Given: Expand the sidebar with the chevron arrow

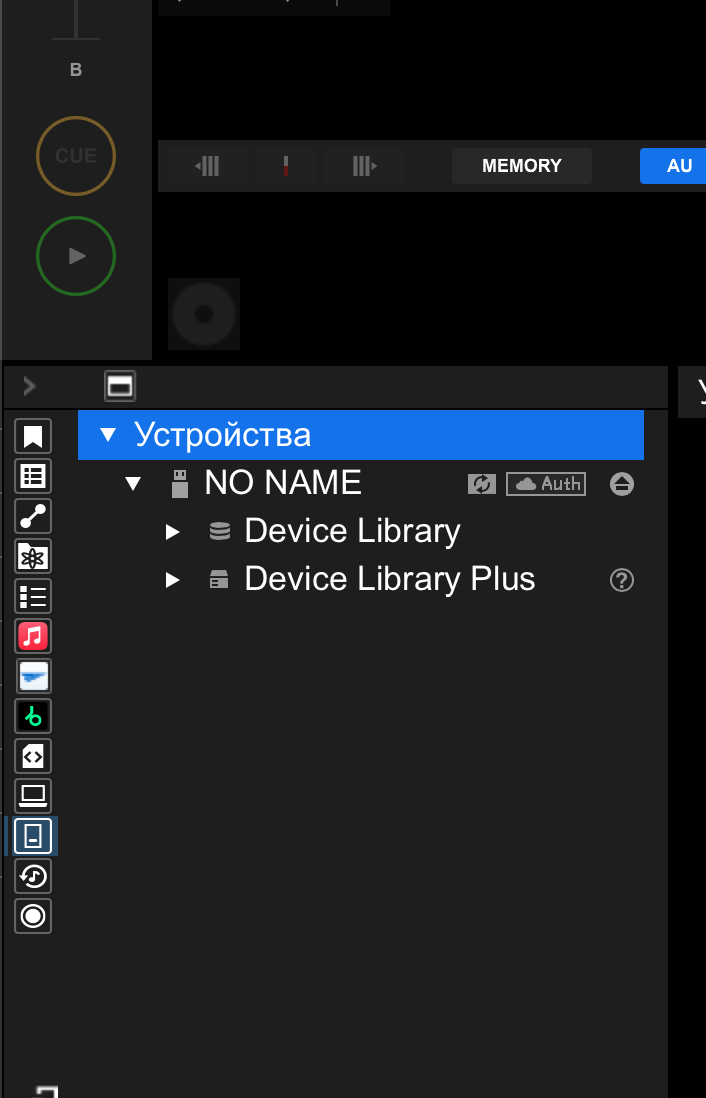Looking at the screenshot, I should [29, 386].
